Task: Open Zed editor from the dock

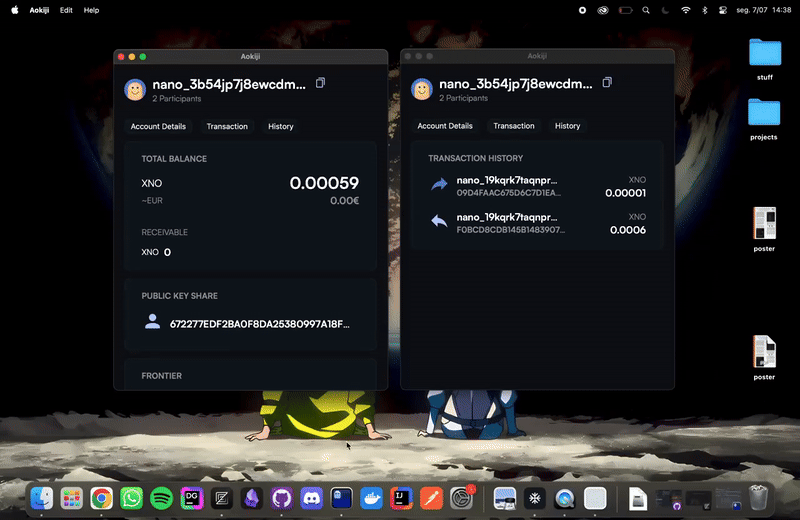Action: 221,498
